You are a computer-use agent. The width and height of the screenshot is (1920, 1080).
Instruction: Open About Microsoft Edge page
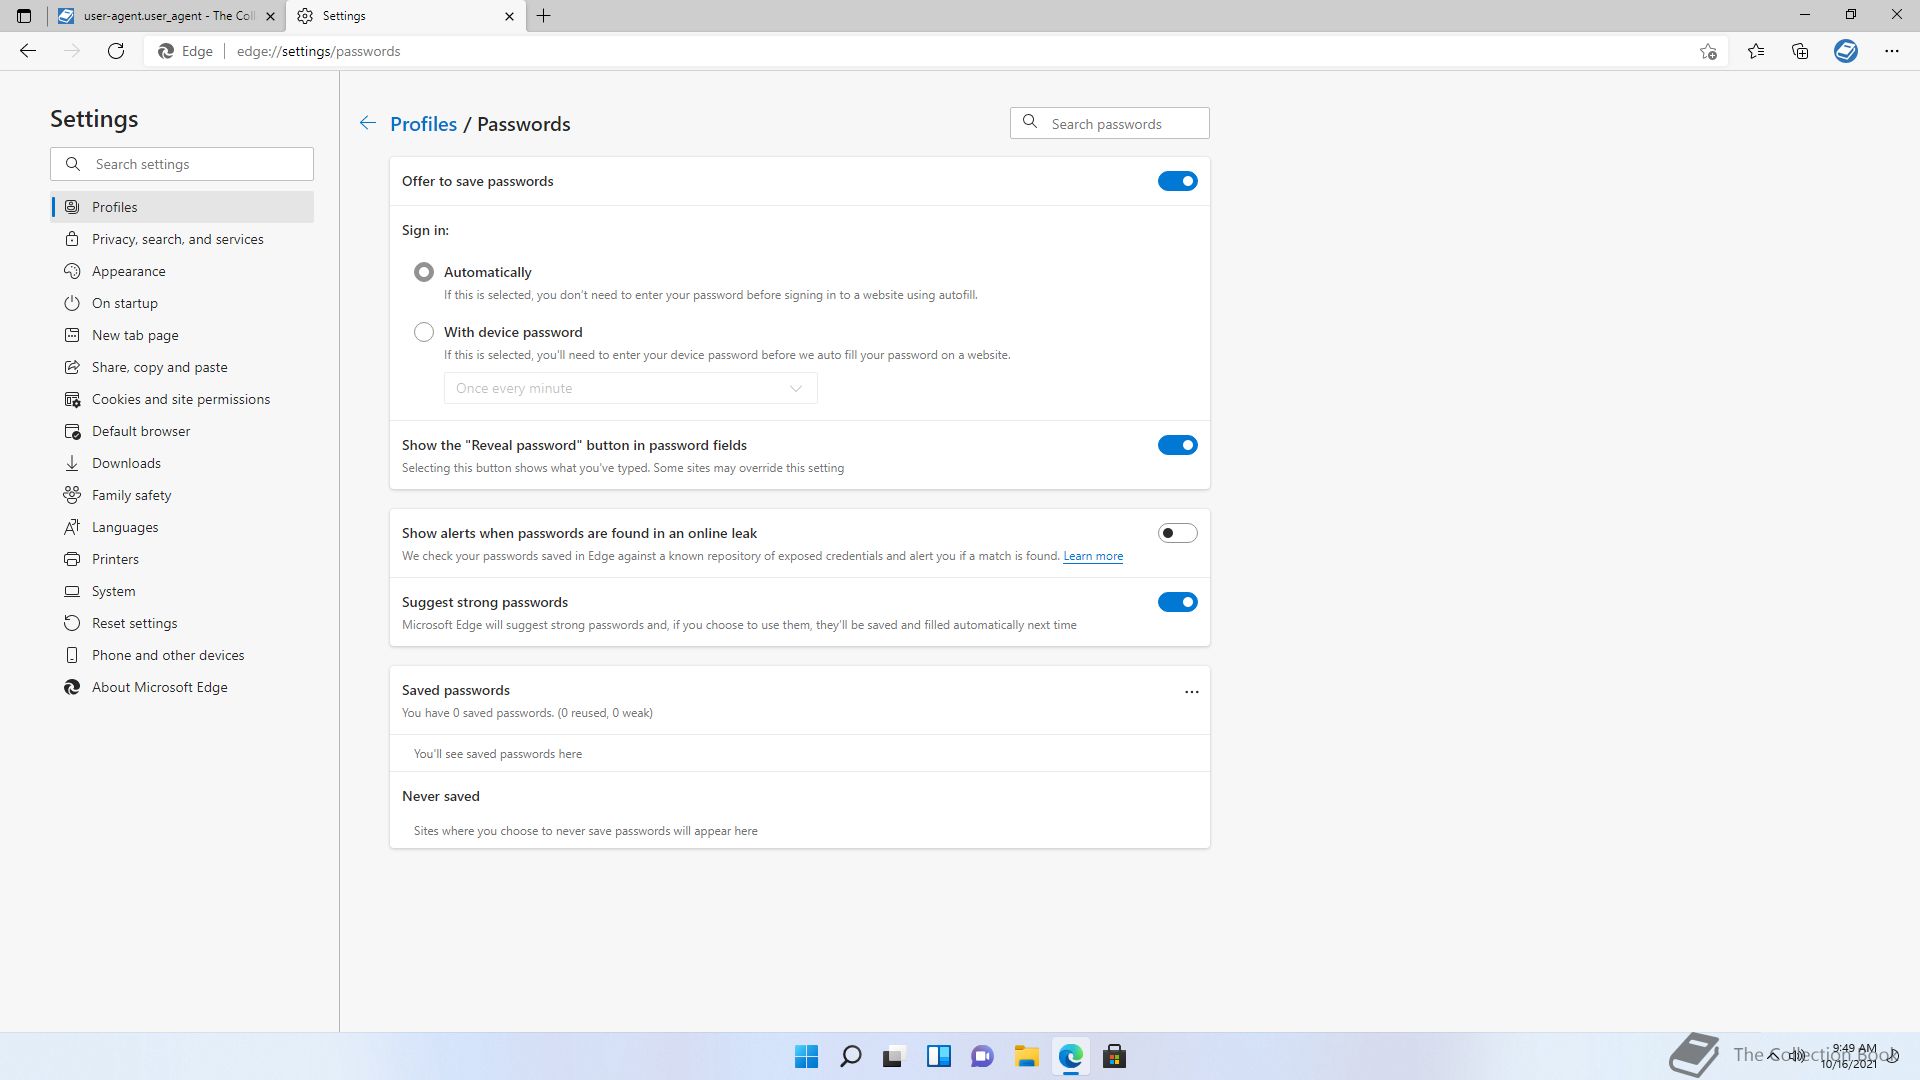[182, 687]
